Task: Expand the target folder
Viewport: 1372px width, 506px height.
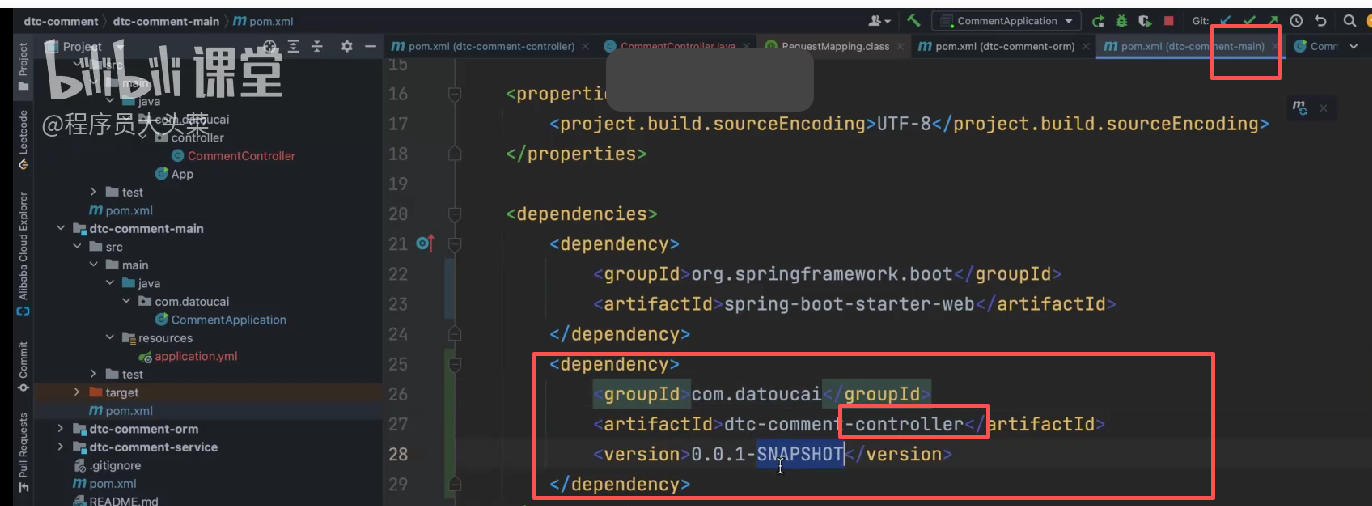Action: tap(77, 392)
